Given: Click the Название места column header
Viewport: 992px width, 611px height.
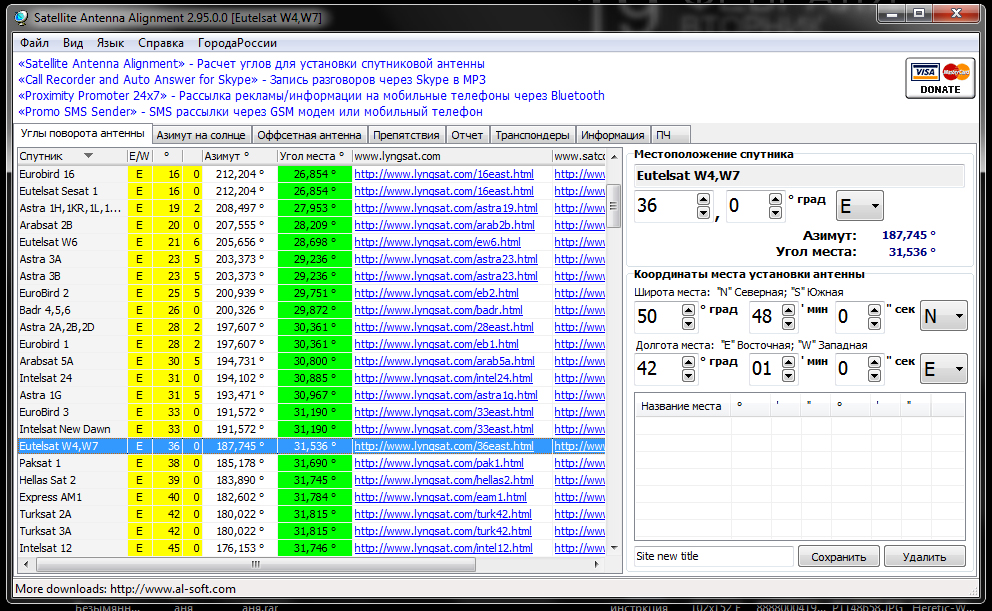Looking at the screenshot, I should click(x=681, y=406).
